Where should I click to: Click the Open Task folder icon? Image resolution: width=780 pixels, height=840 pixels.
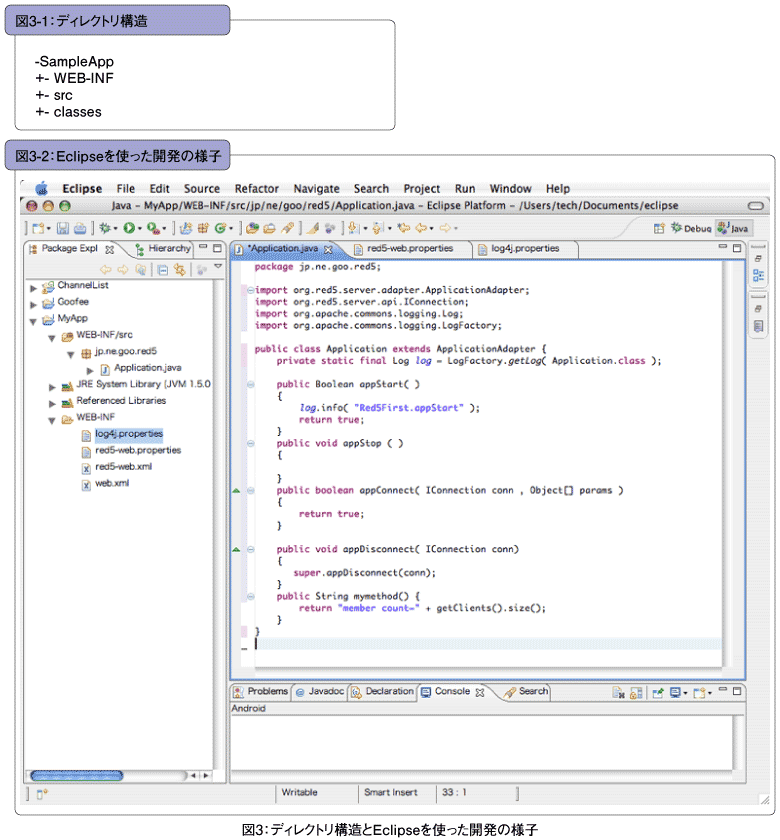click(x=269, y=228)
